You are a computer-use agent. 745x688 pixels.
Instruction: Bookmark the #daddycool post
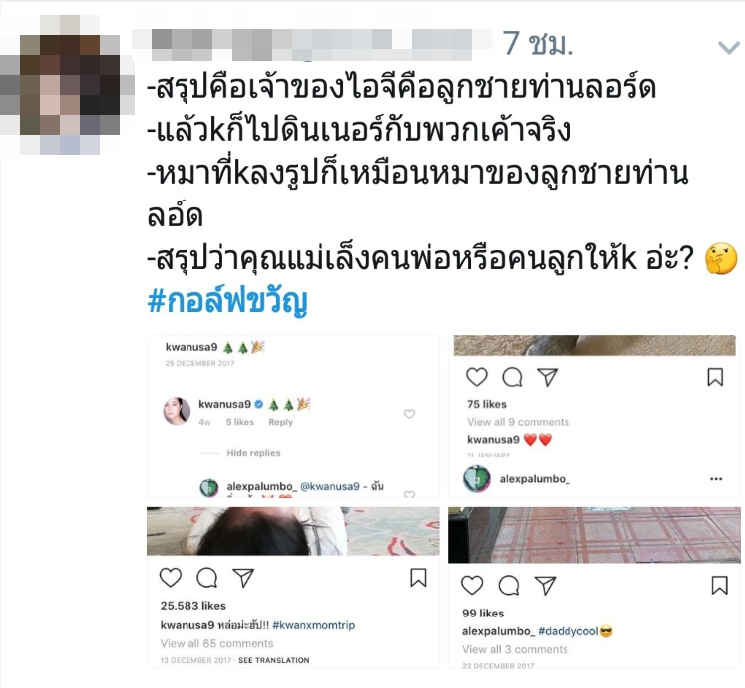click(x=719, y=585)
